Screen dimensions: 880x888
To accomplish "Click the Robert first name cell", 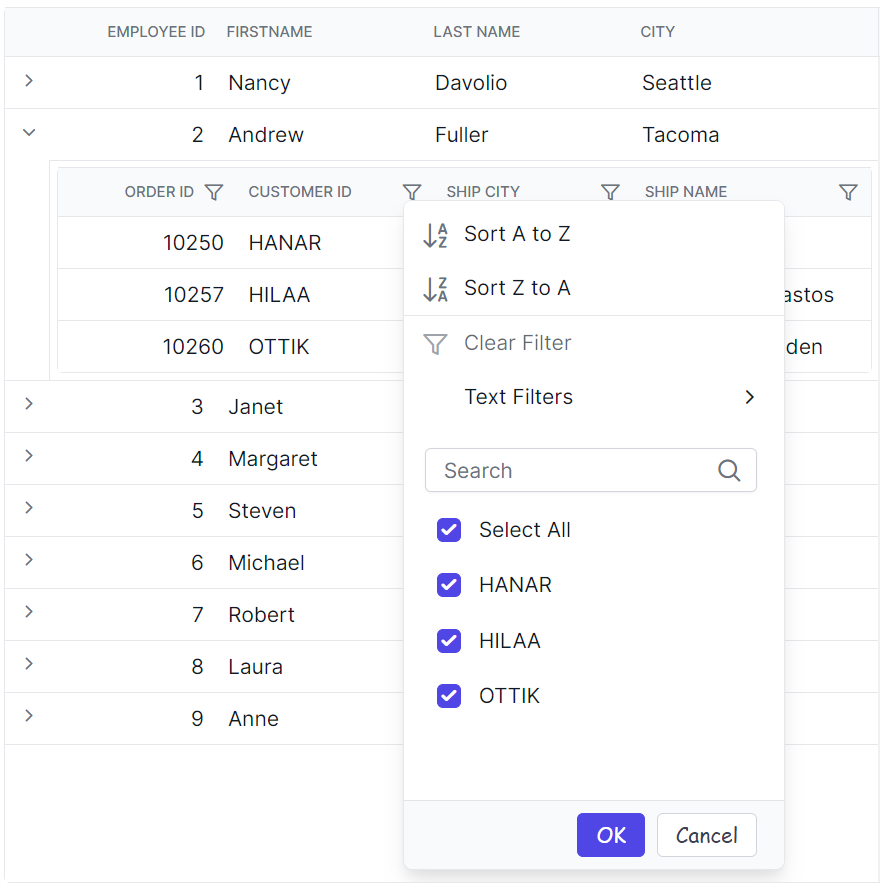I will [262, 615].
